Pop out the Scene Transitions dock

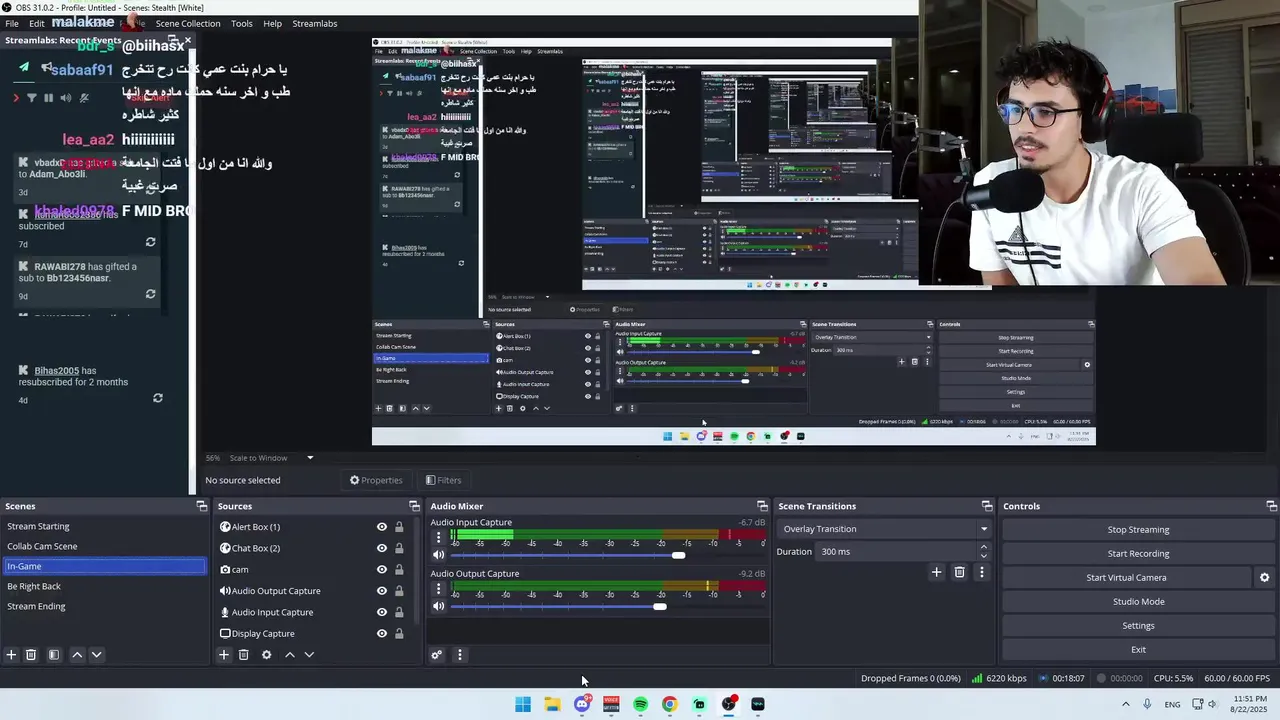[987, 506]
